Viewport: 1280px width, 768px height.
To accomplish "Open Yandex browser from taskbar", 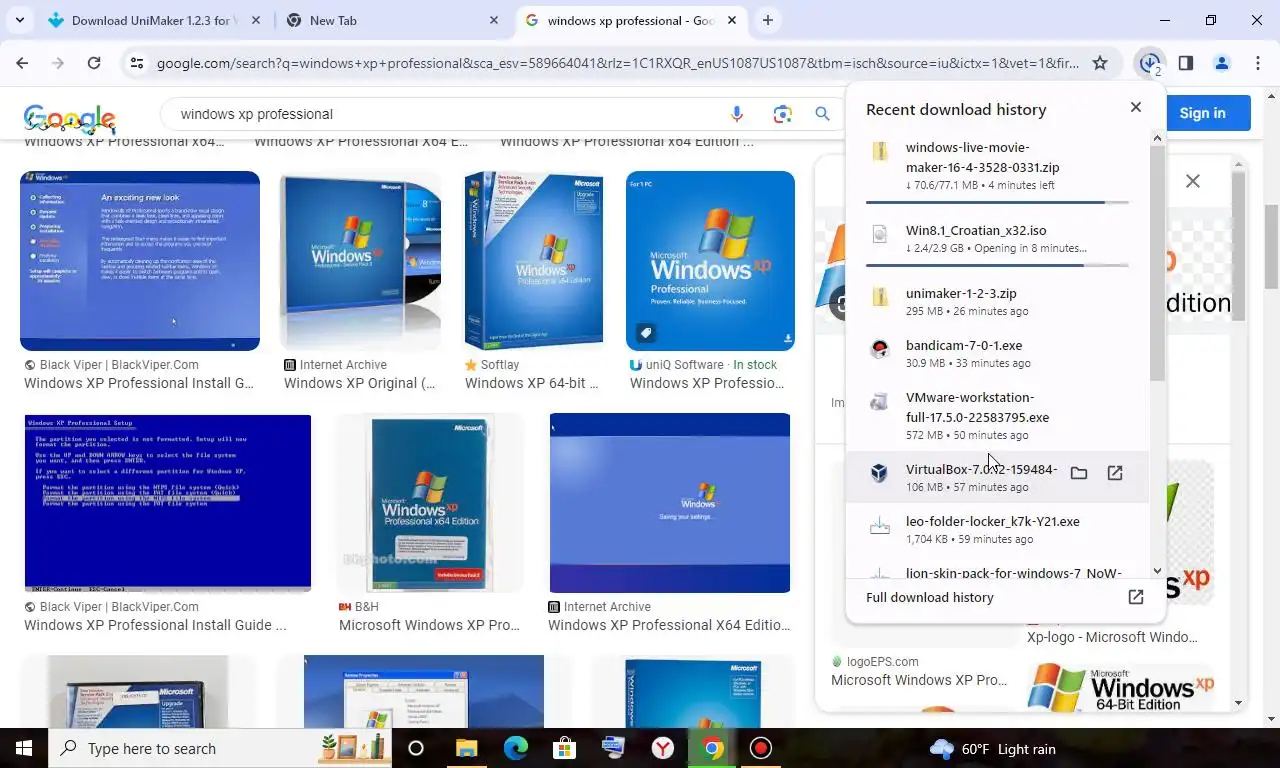I will point(663,748).
